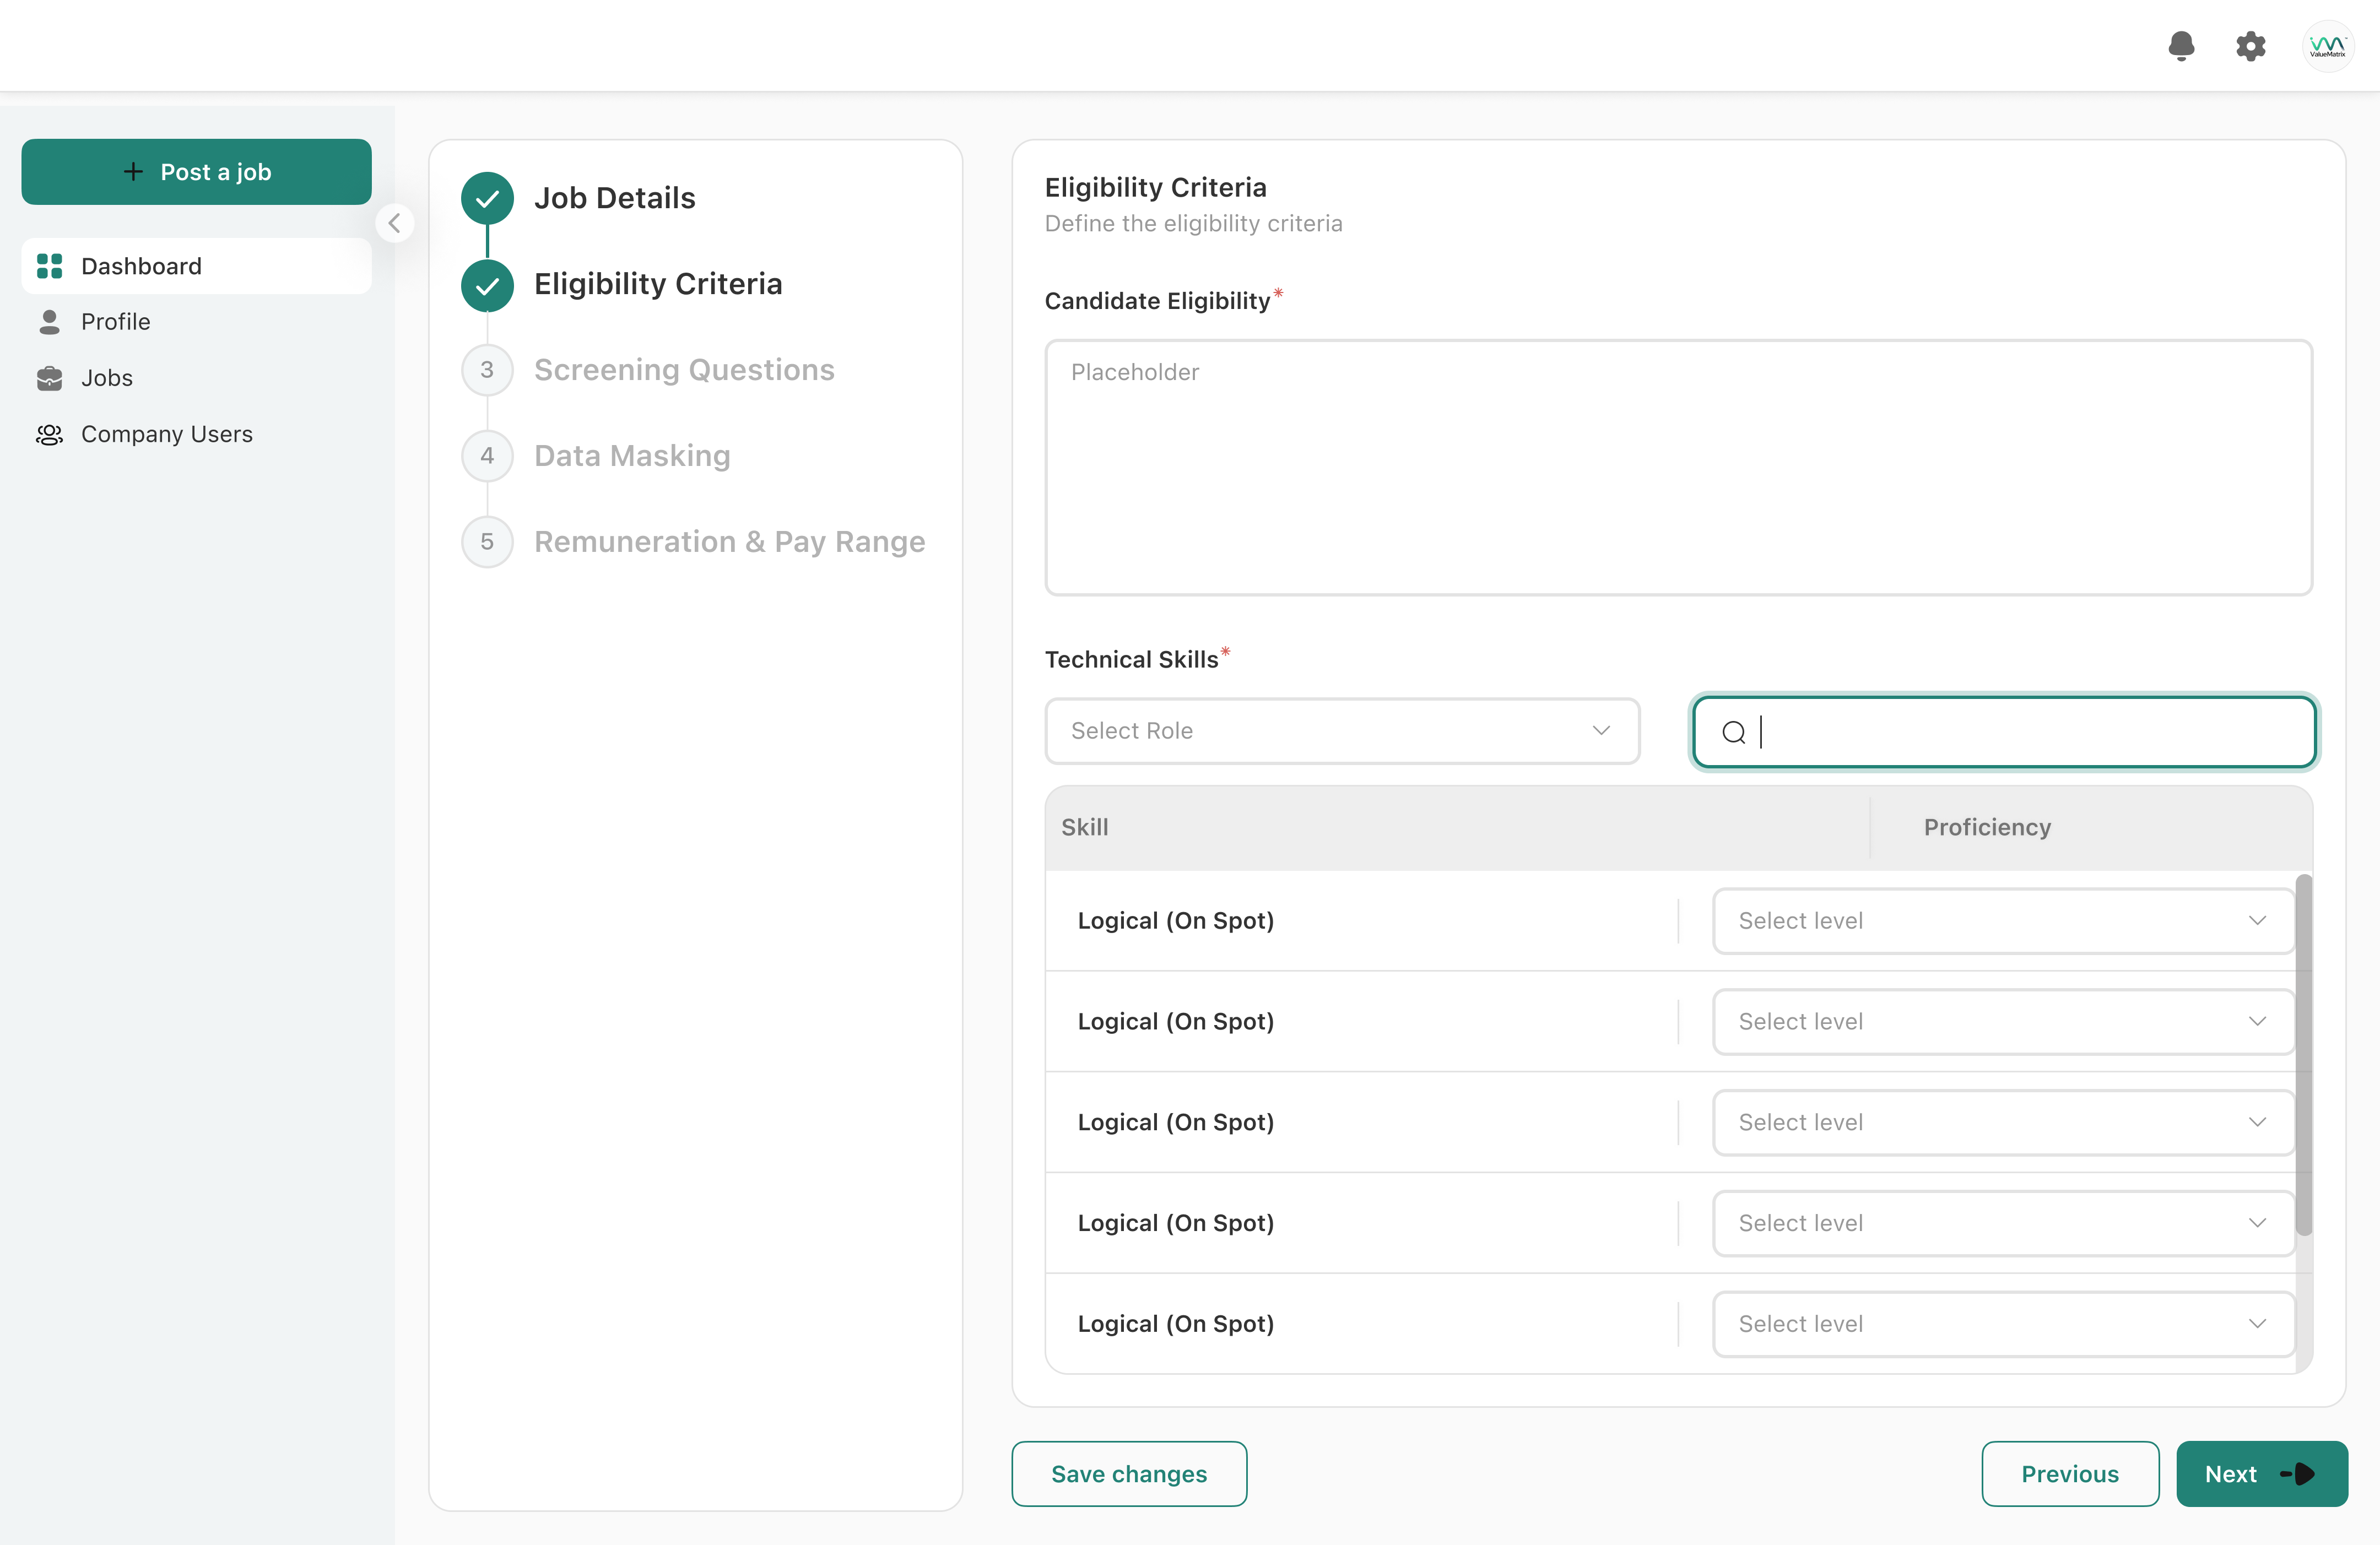Screen dimensions: 2380x1545
Task: Open the last visible Select level dropdown
Action: (x=2002, y=1324)
